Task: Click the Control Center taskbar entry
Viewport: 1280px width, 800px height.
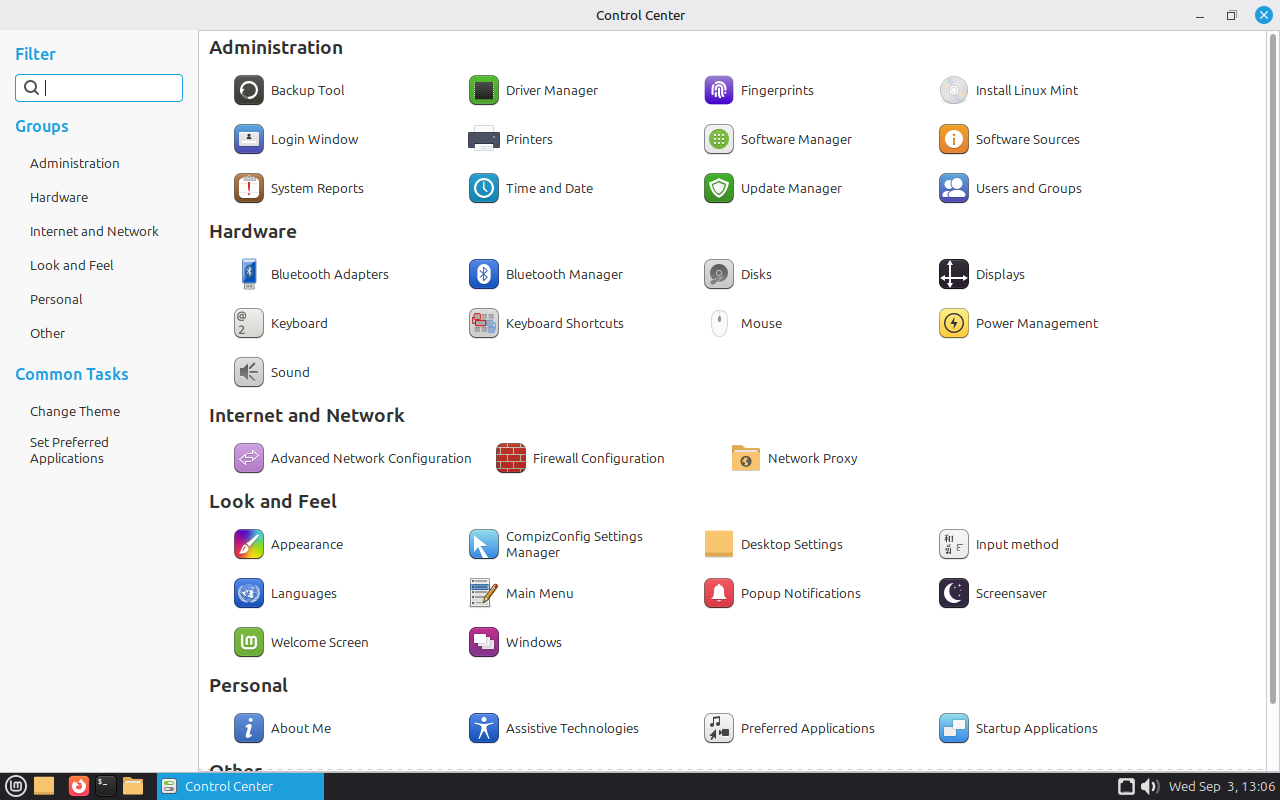Action: (x=240, y=786)
